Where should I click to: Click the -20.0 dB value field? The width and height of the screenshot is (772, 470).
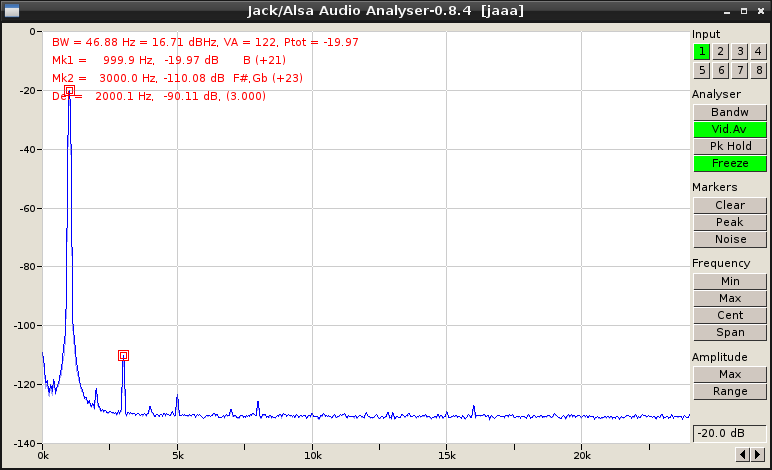(730, 434)
